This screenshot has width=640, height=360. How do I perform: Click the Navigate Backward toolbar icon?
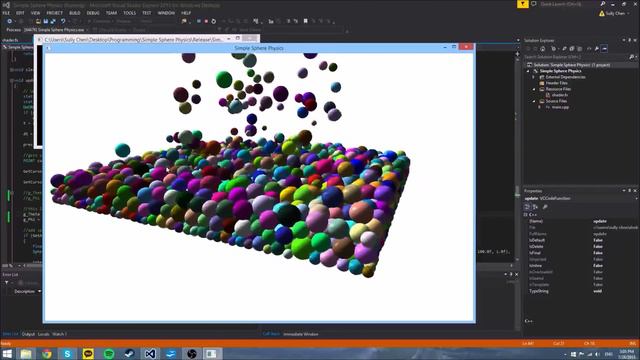tap(9, 21)
